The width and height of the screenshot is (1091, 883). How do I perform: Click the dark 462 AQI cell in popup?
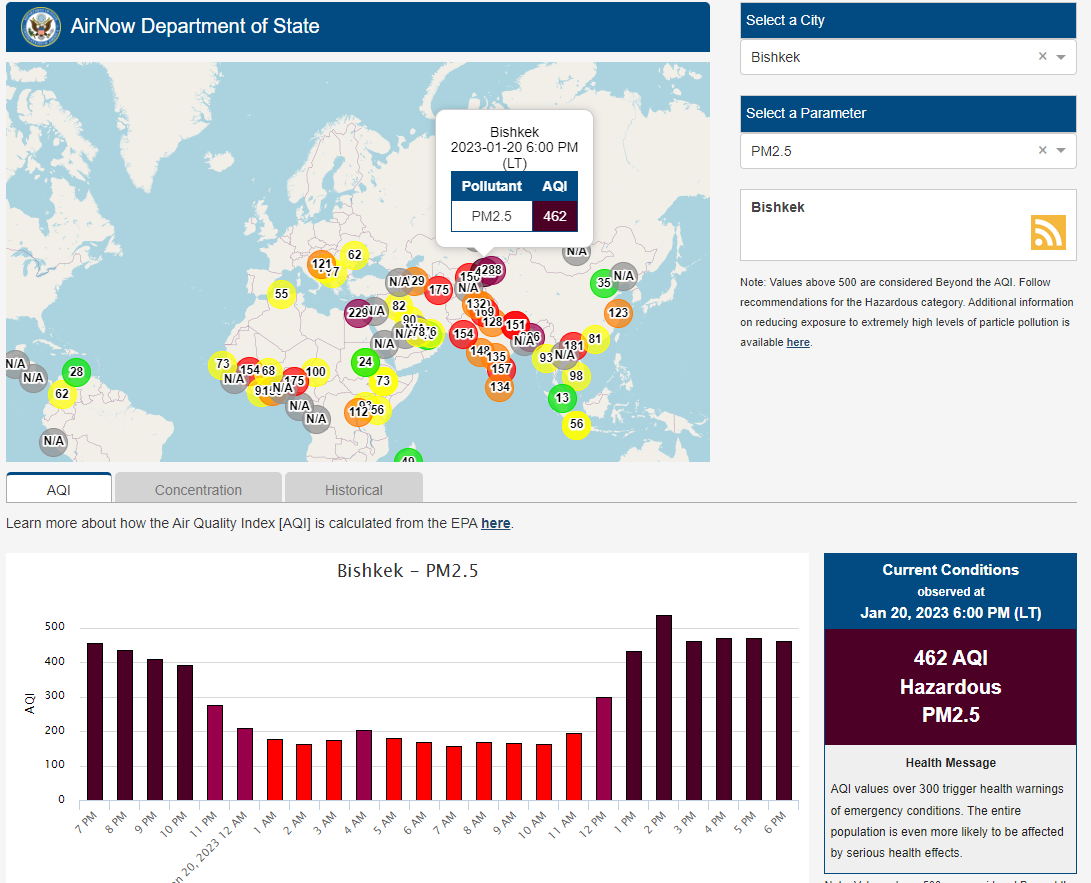554,216
